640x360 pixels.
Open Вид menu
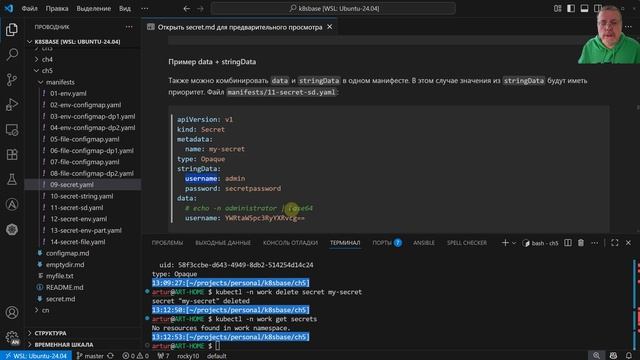point(125,8)
